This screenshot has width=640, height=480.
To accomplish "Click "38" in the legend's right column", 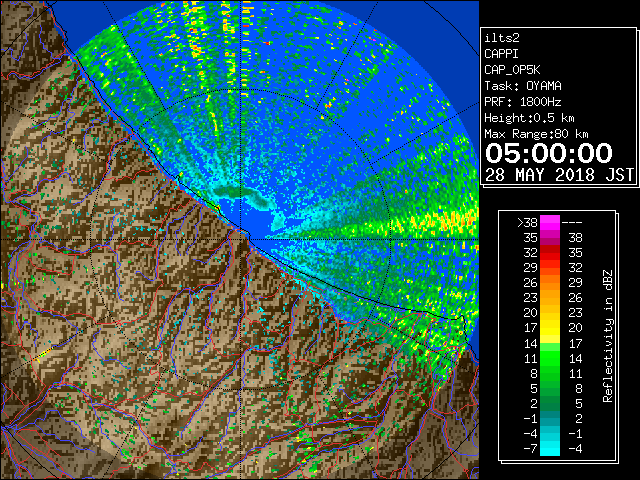I will pyautogui.click(x=575, y=238).
